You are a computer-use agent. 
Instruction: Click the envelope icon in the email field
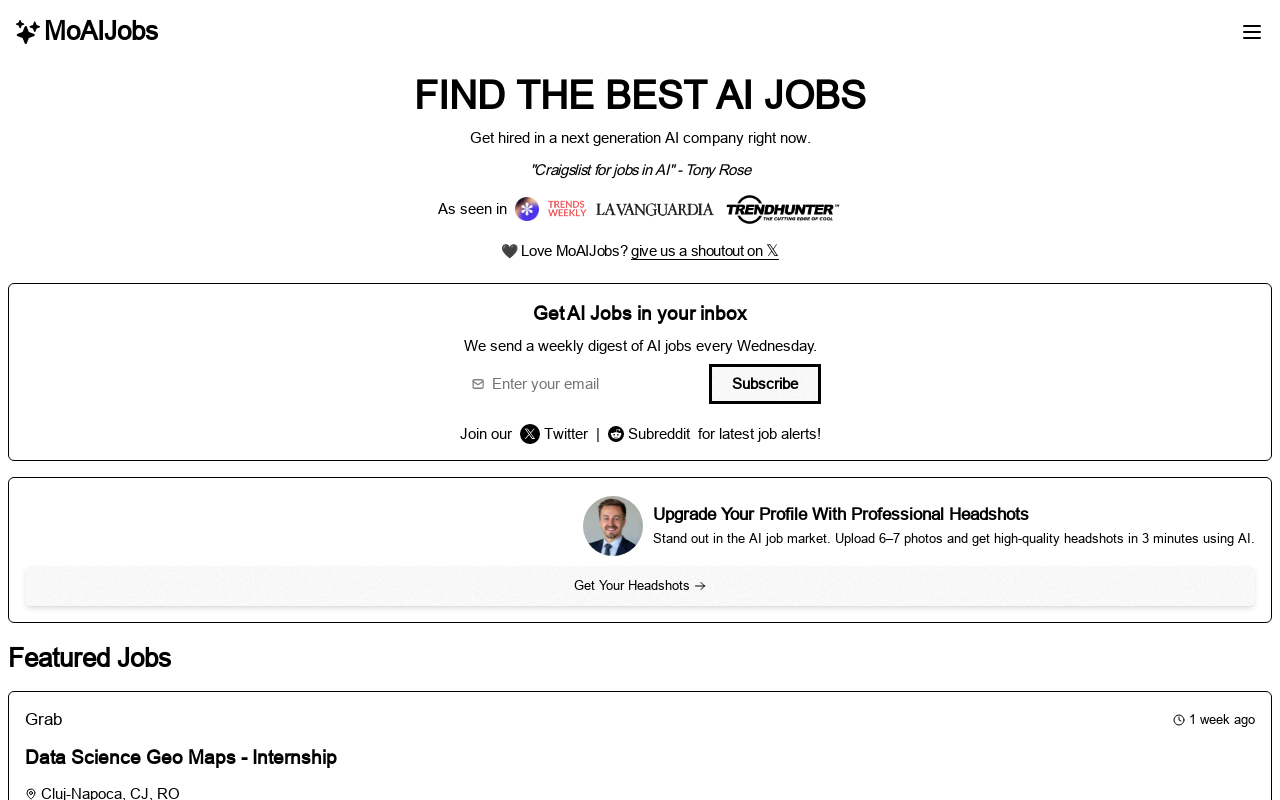pyautogui.click(x=477, y=383)
